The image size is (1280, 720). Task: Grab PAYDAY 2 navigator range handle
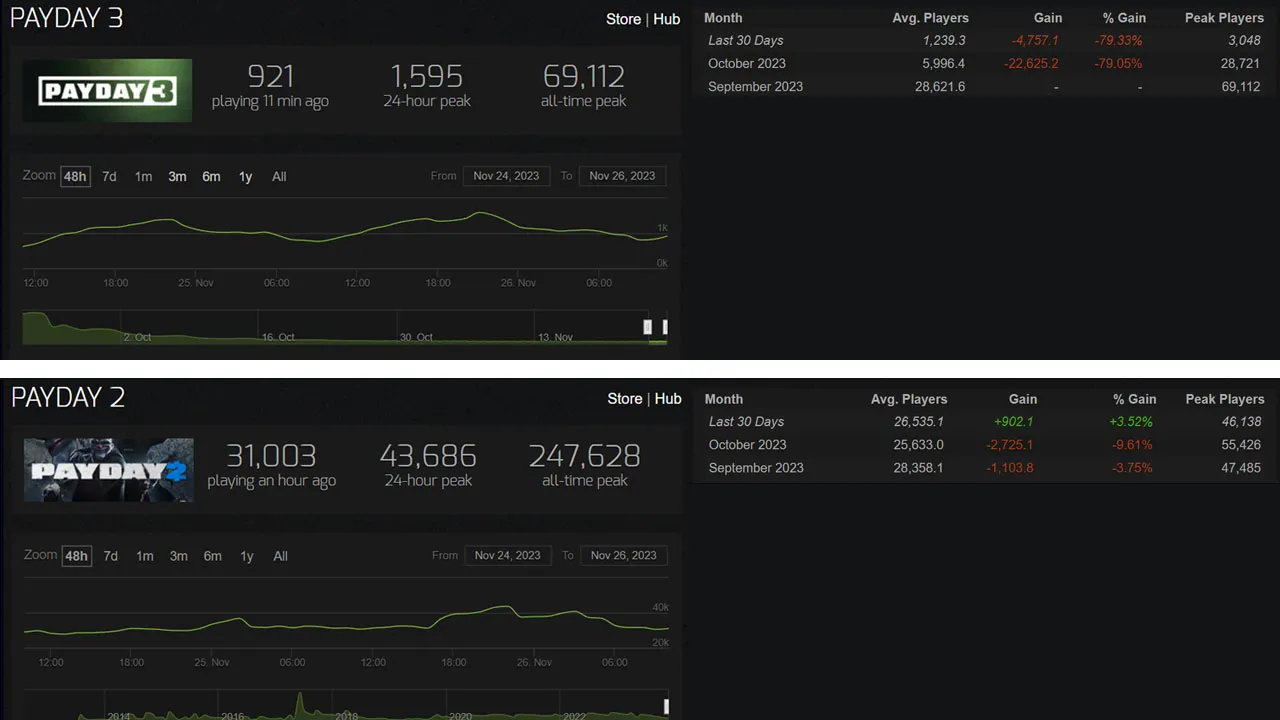click(x=666, y=706)
